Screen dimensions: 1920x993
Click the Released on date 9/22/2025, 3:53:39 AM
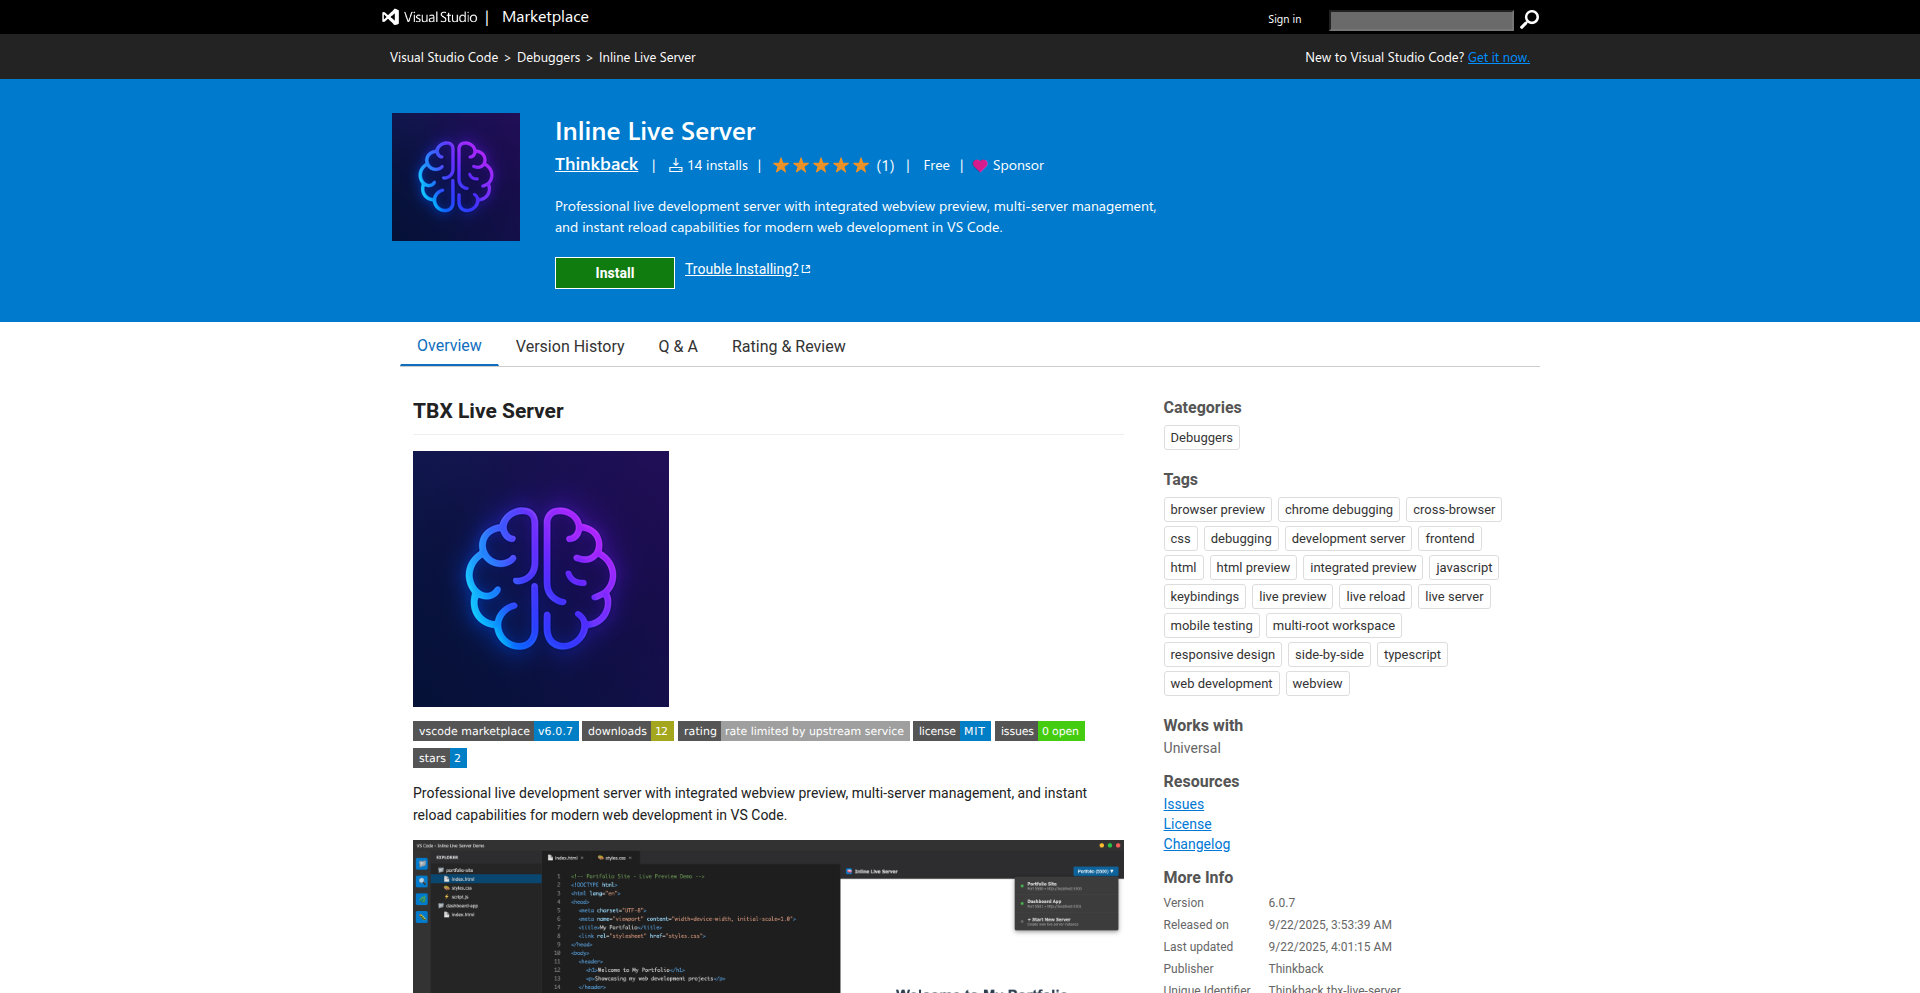point(1330,925)
